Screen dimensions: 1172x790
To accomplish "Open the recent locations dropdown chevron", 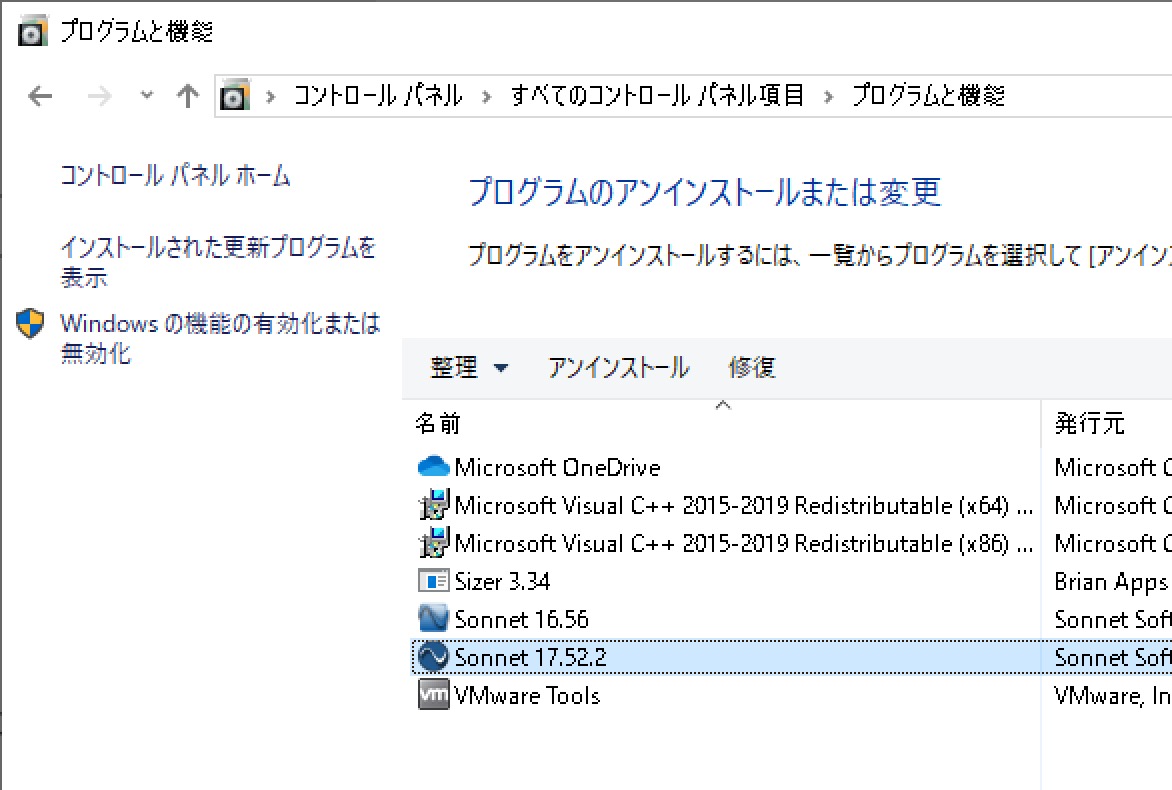I will [x=146, y=95].
